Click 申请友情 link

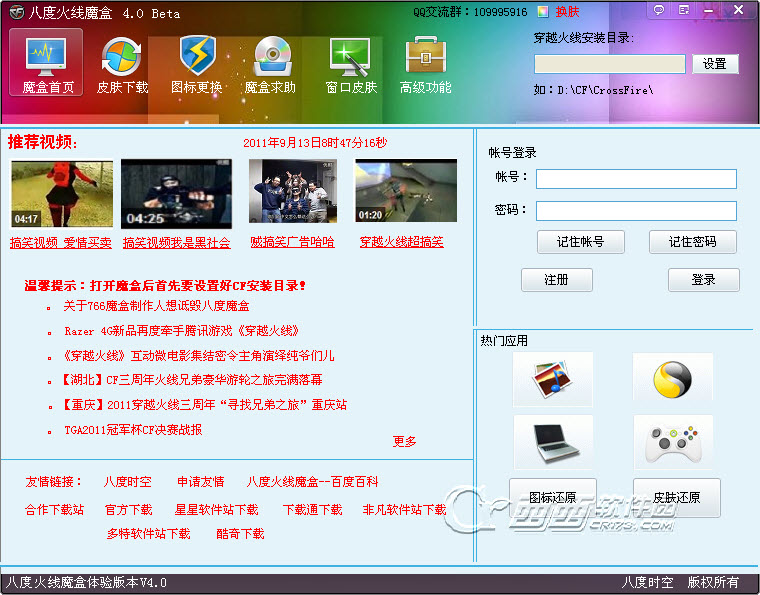click(201, 482)
